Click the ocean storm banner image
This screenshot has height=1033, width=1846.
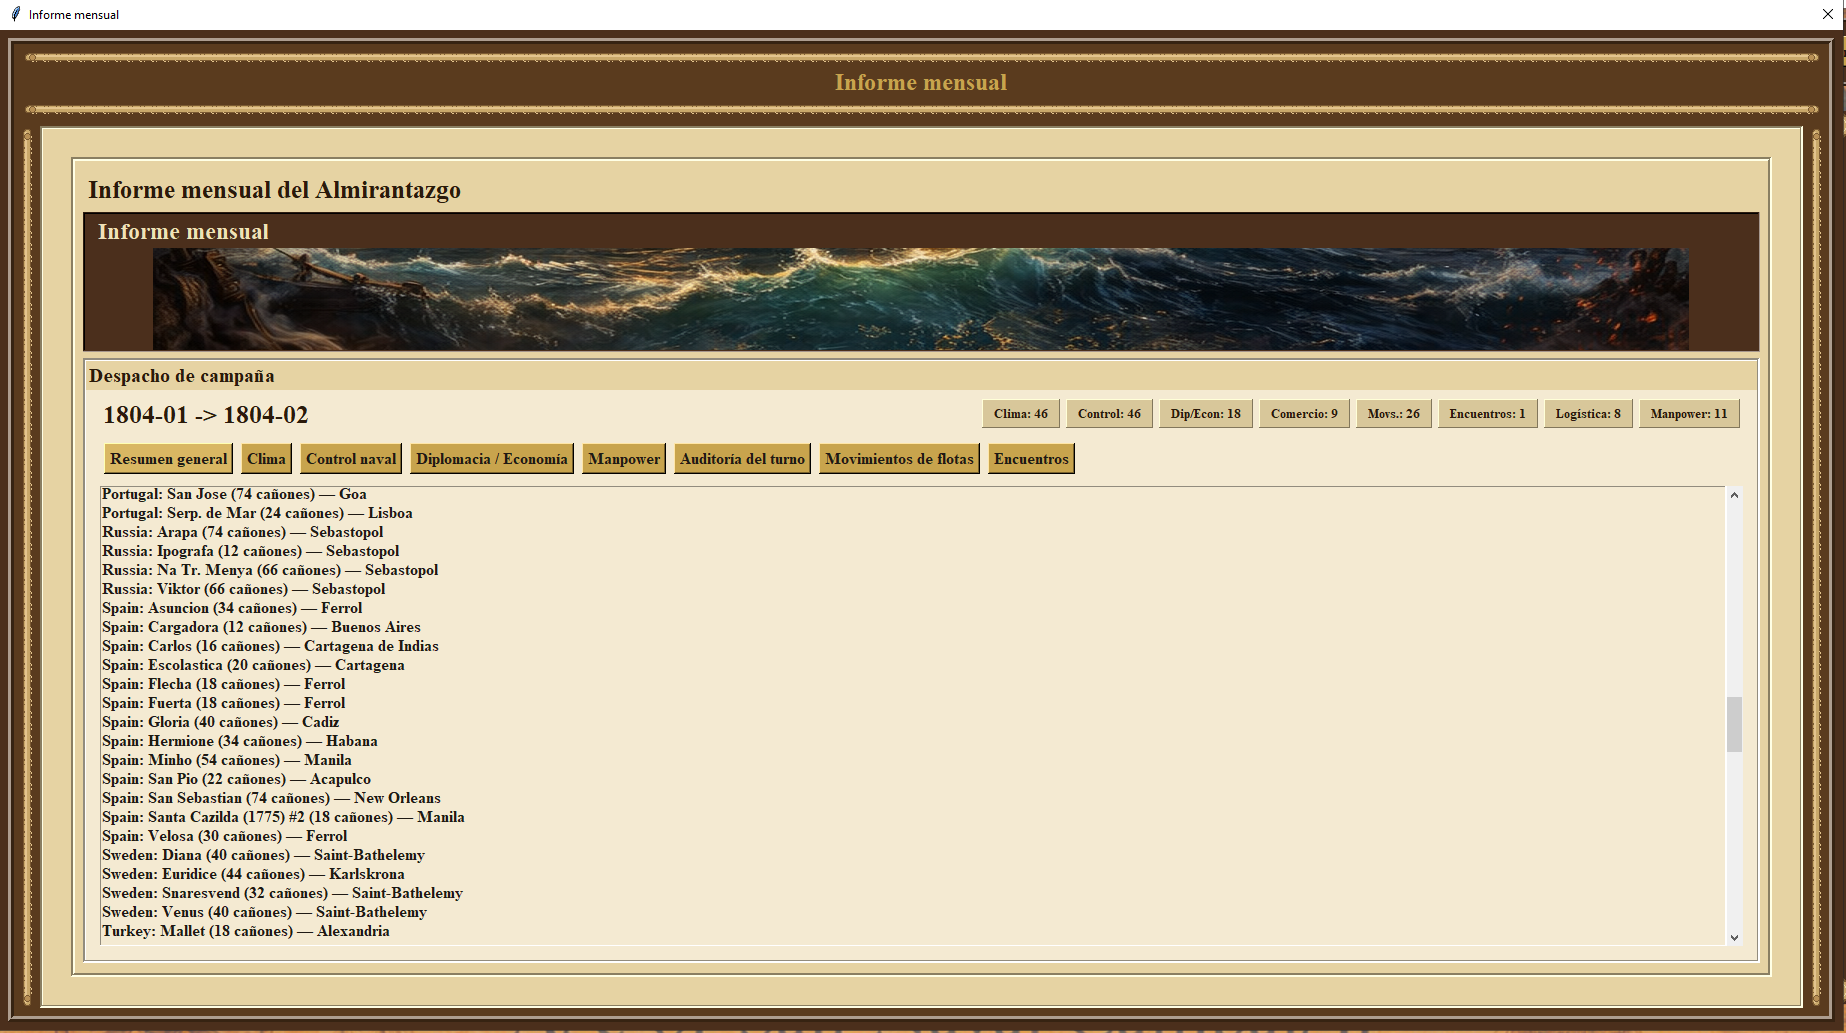point(920,299)
